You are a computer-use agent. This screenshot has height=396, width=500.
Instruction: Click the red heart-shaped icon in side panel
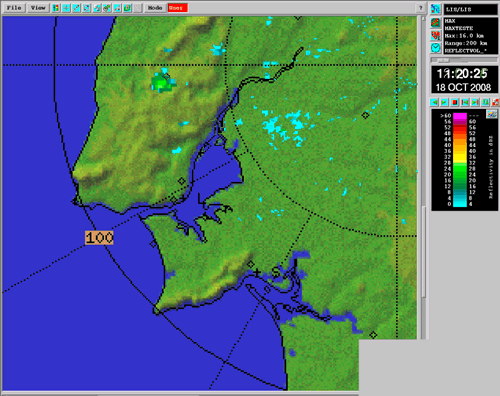(436, 35)
